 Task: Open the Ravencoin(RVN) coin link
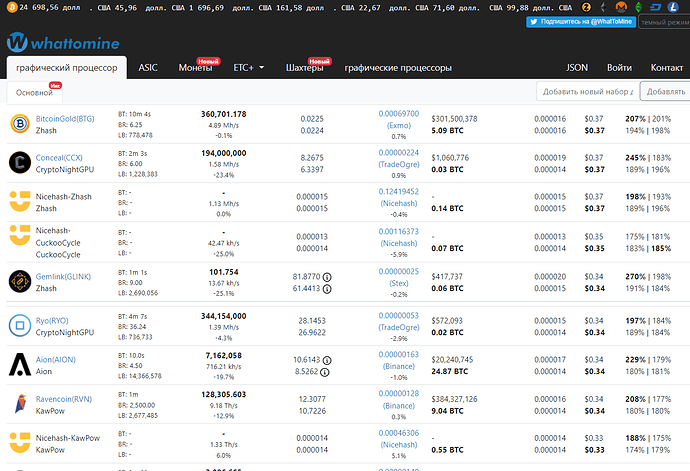(64, 399)
